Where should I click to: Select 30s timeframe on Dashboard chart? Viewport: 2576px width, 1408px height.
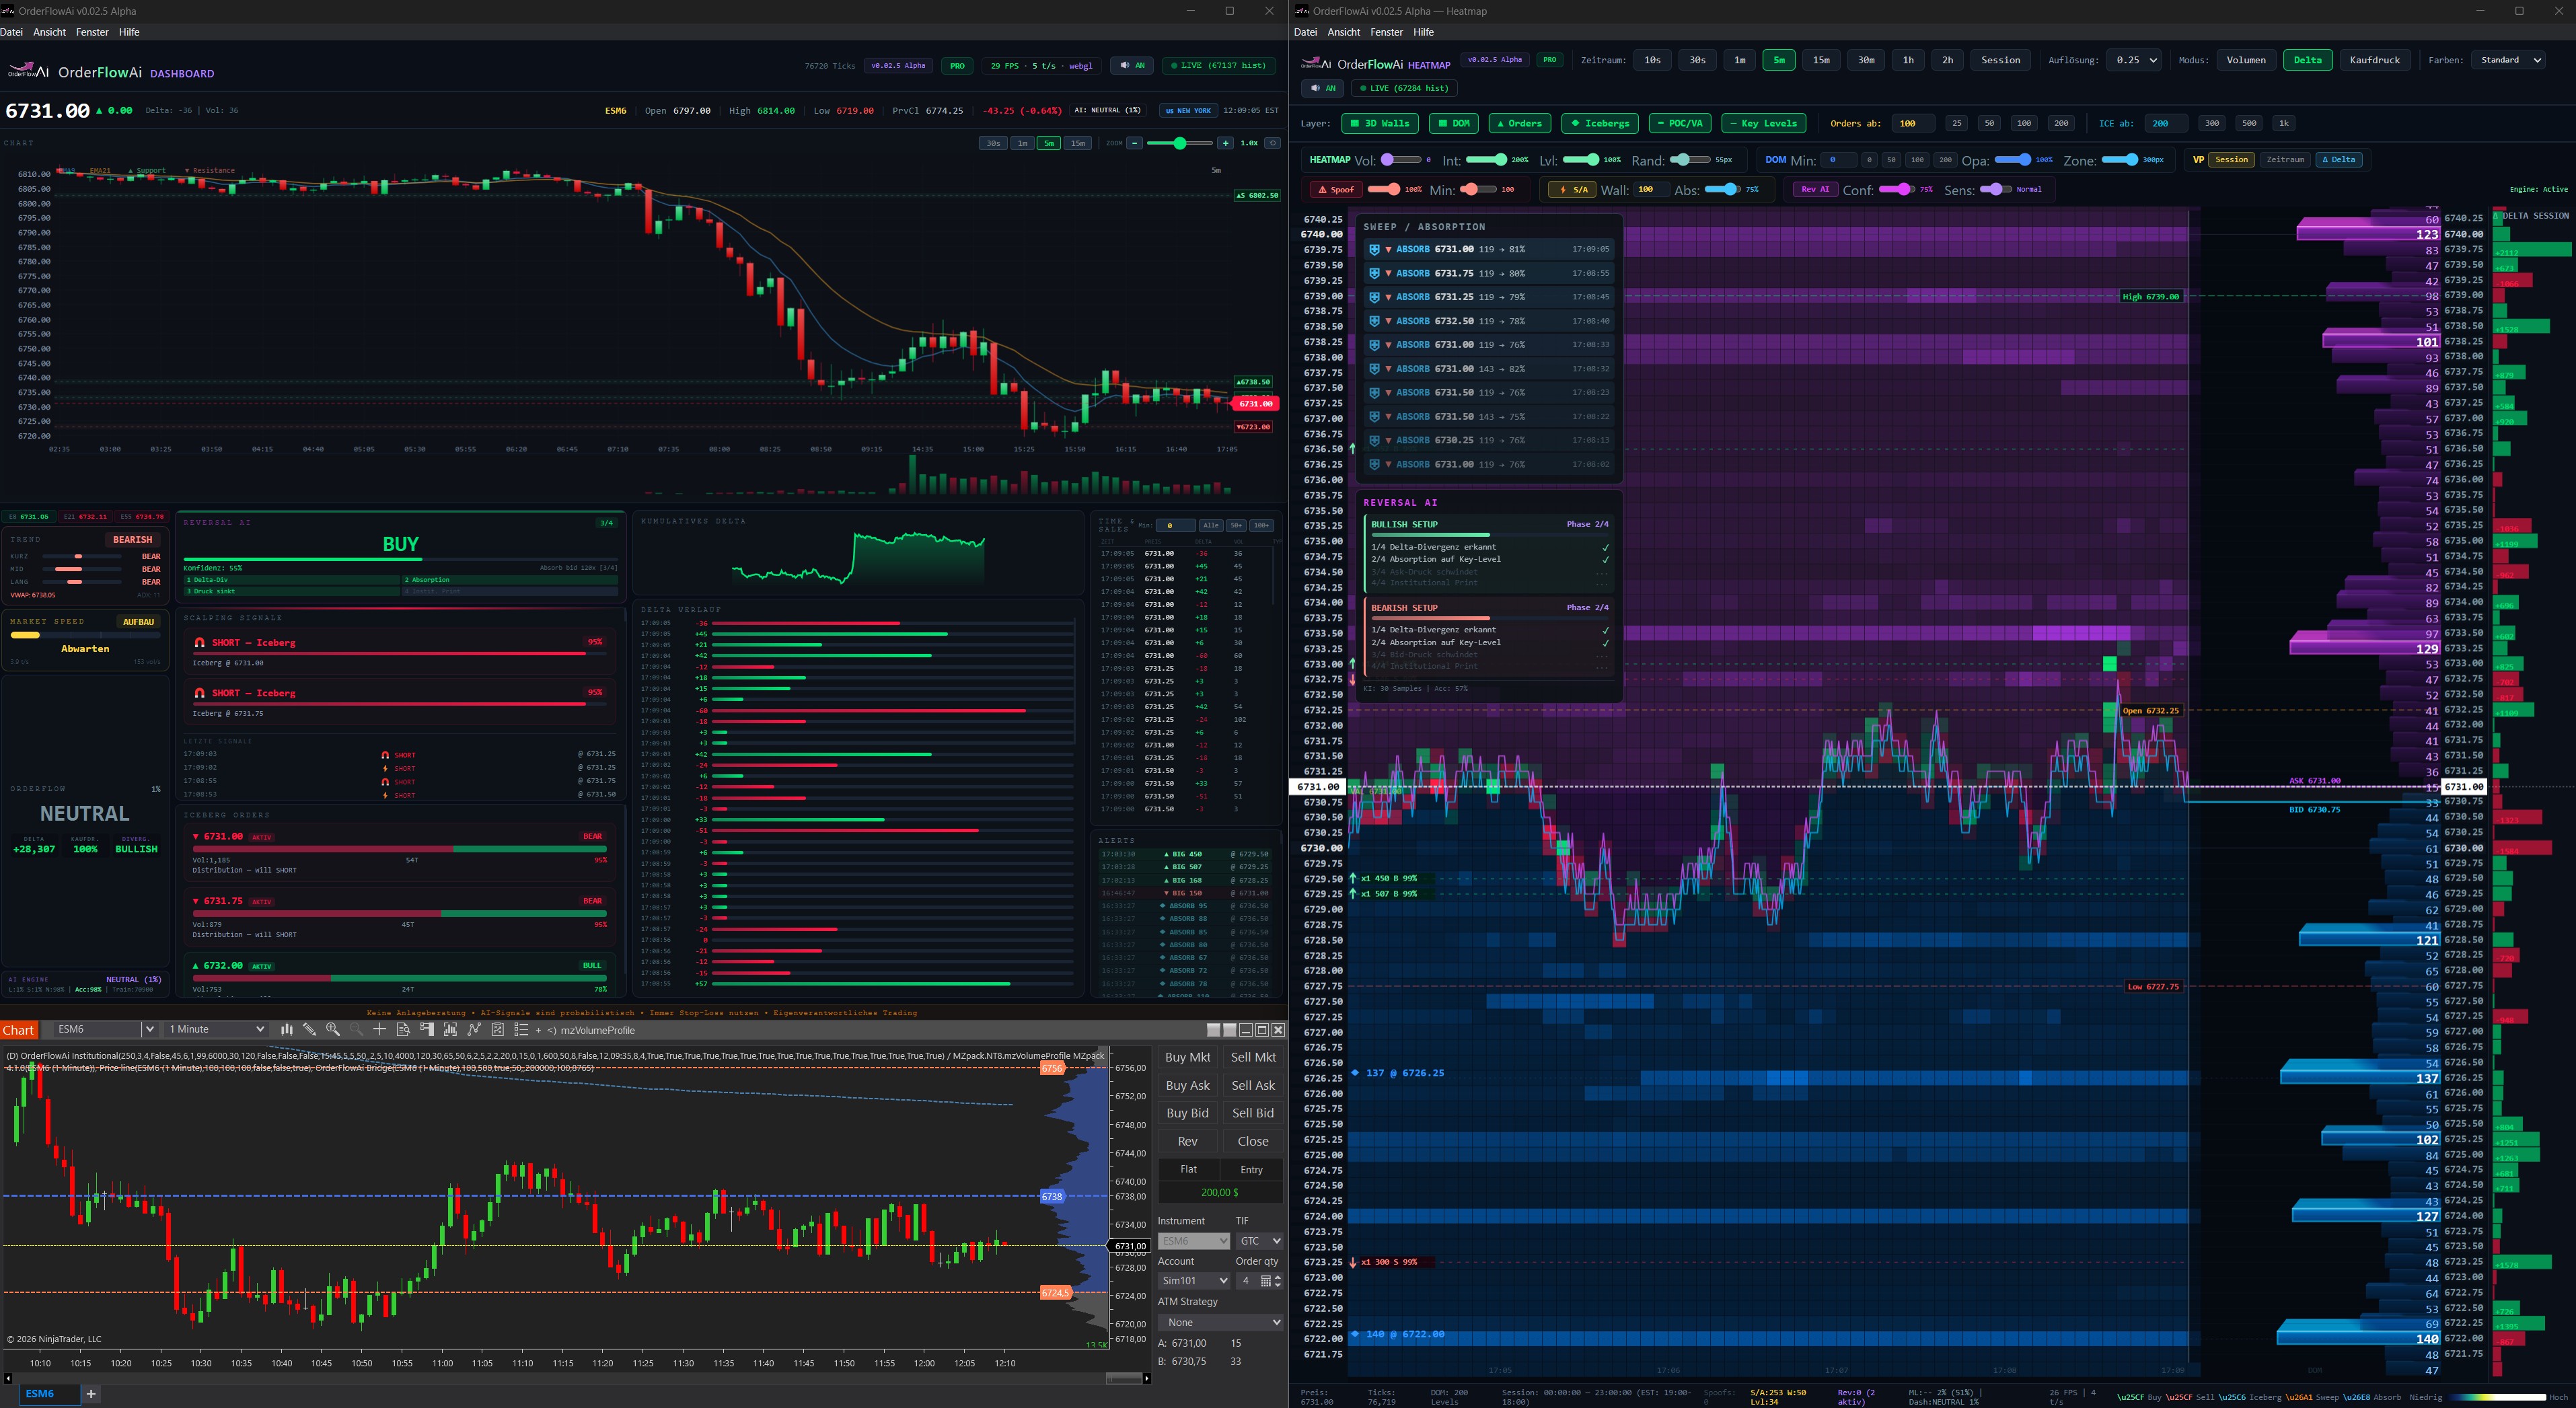point(993,143)
